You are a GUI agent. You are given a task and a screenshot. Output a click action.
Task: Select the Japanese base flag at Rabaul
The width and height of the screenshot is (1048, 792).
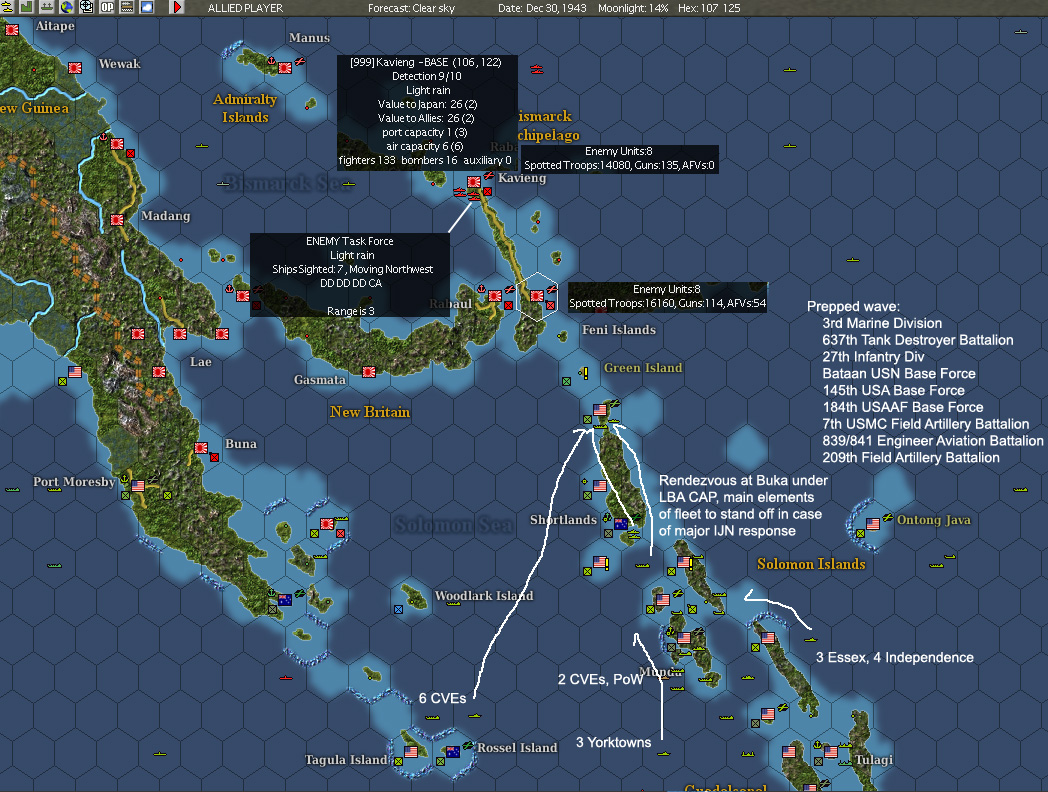point(495,296)
